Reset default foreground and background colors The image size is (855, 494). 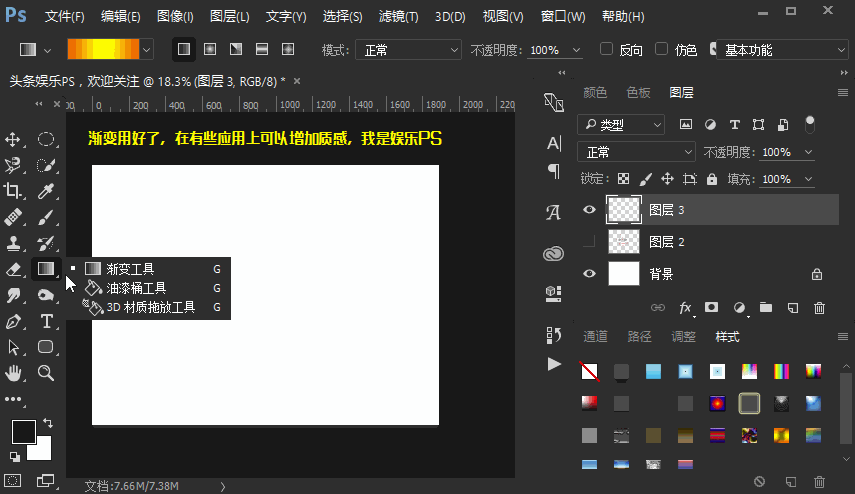tap(15, 456)
